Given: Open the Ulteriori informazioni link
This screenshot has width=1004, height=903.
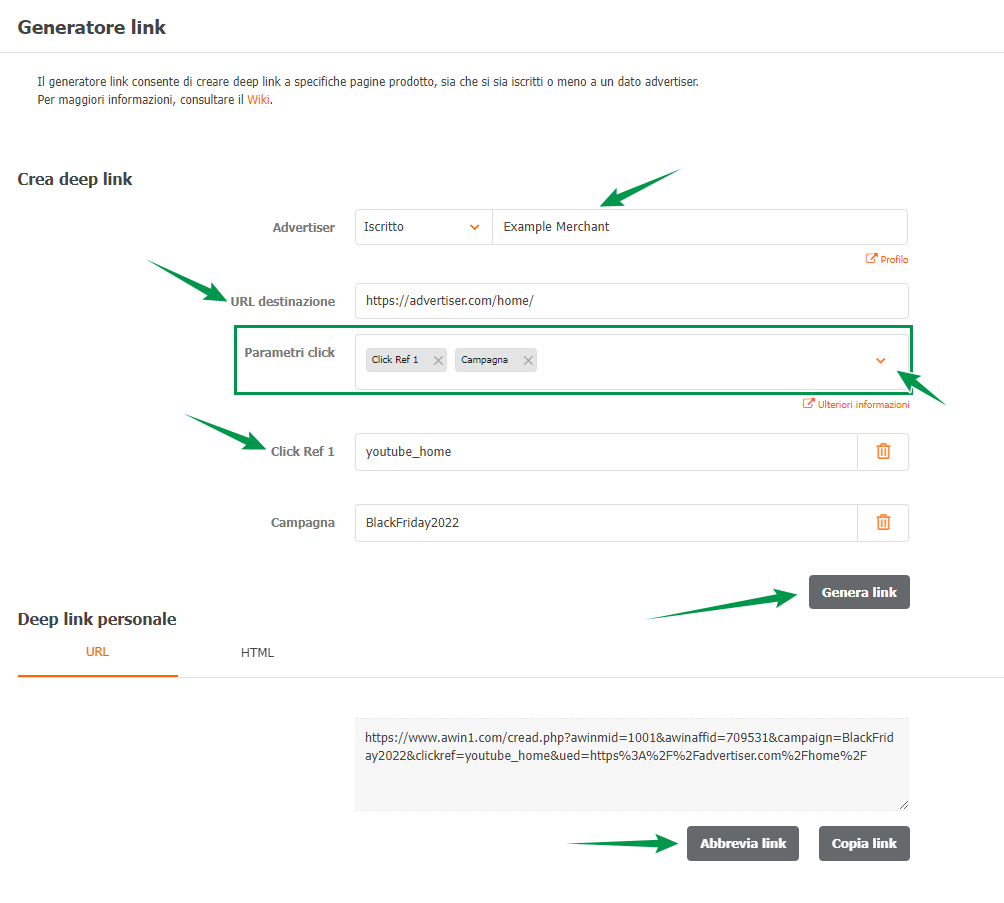Looking at the screenshot, I should click(x=864, y=405).
